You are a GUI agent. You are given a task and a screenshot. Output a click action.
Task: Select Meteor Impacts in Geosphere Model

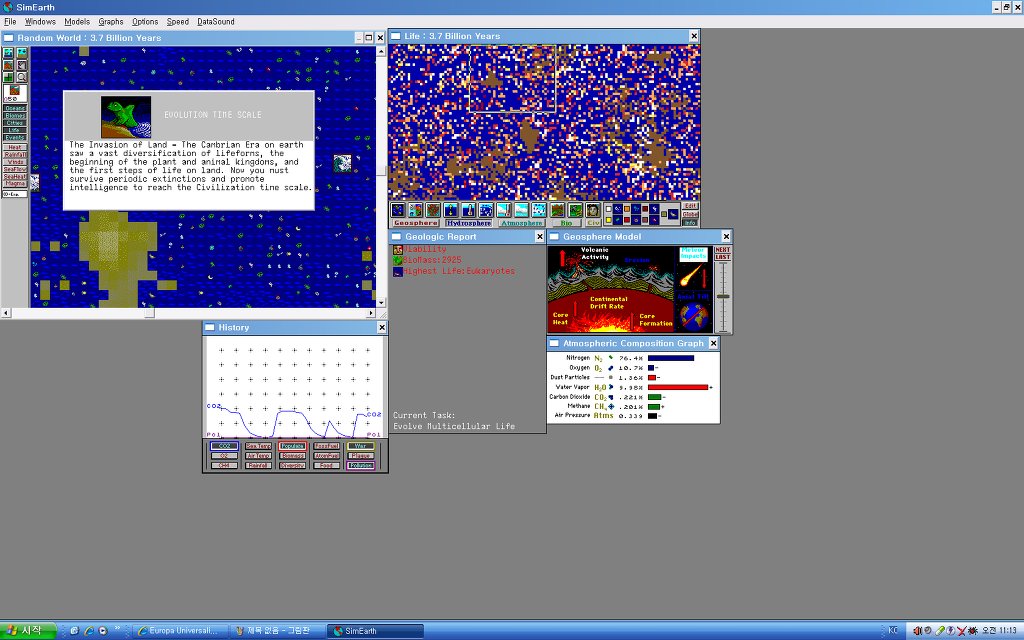point(693,253)
